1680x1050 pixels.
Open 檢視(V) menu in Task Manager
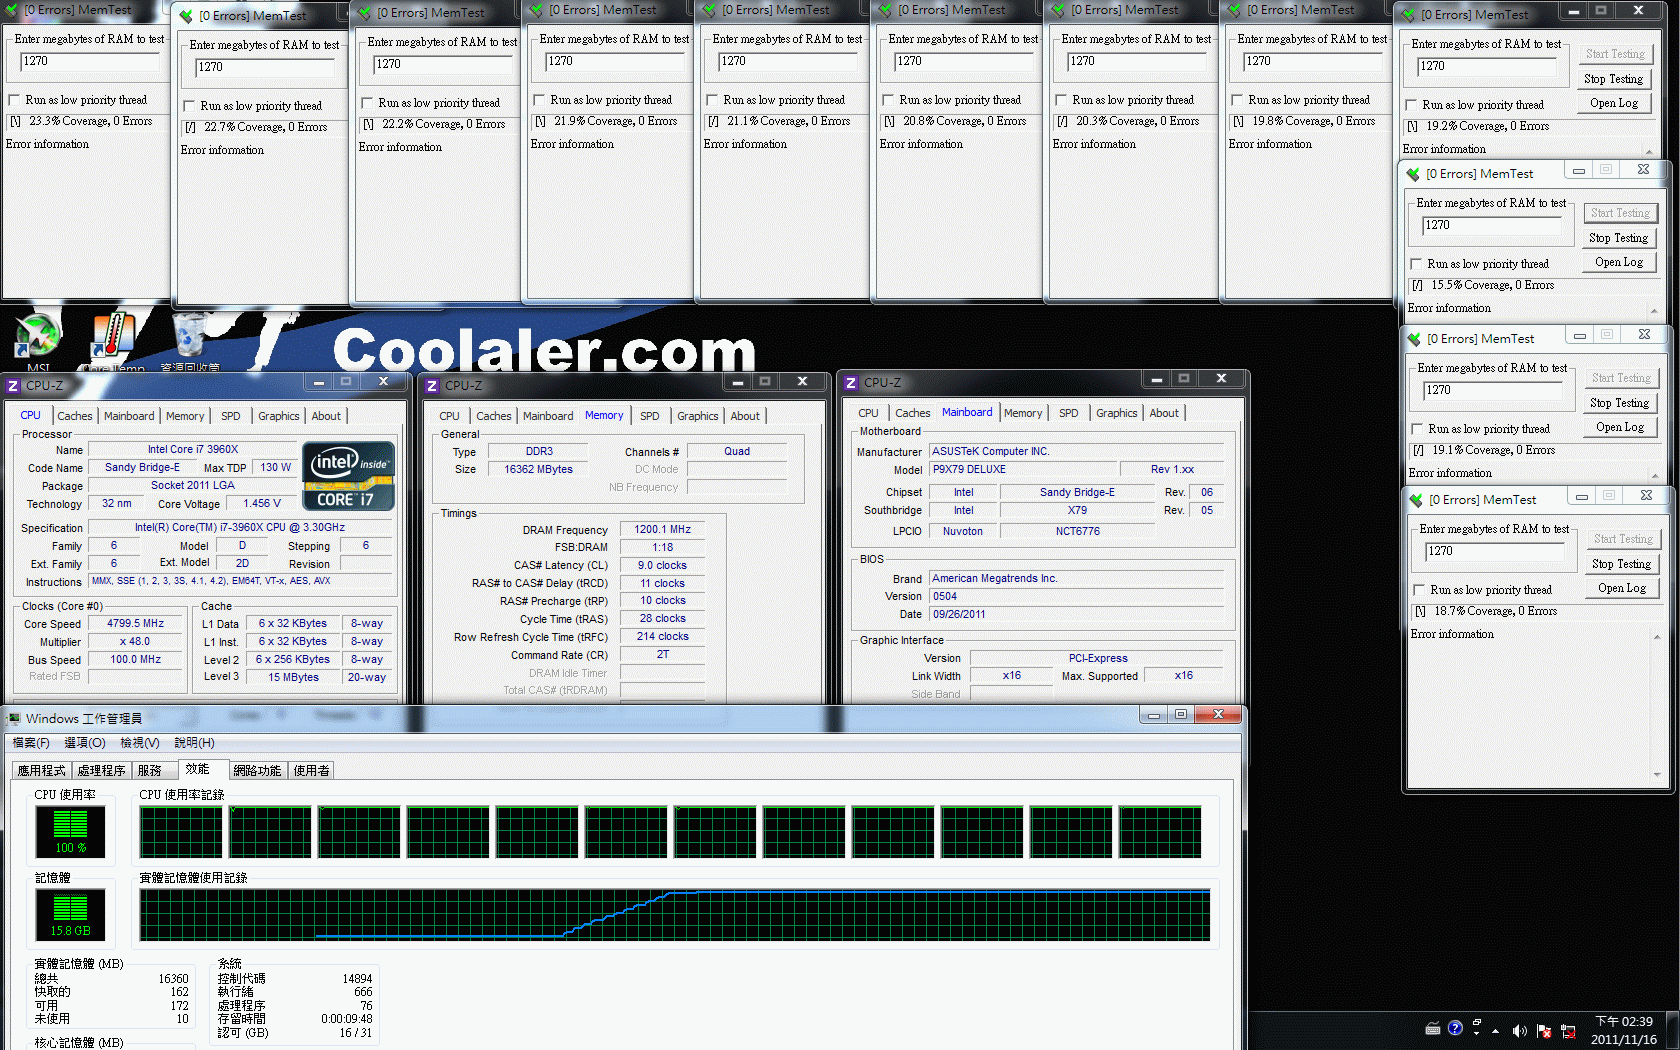pyautogui.click(x=139, y=743)
